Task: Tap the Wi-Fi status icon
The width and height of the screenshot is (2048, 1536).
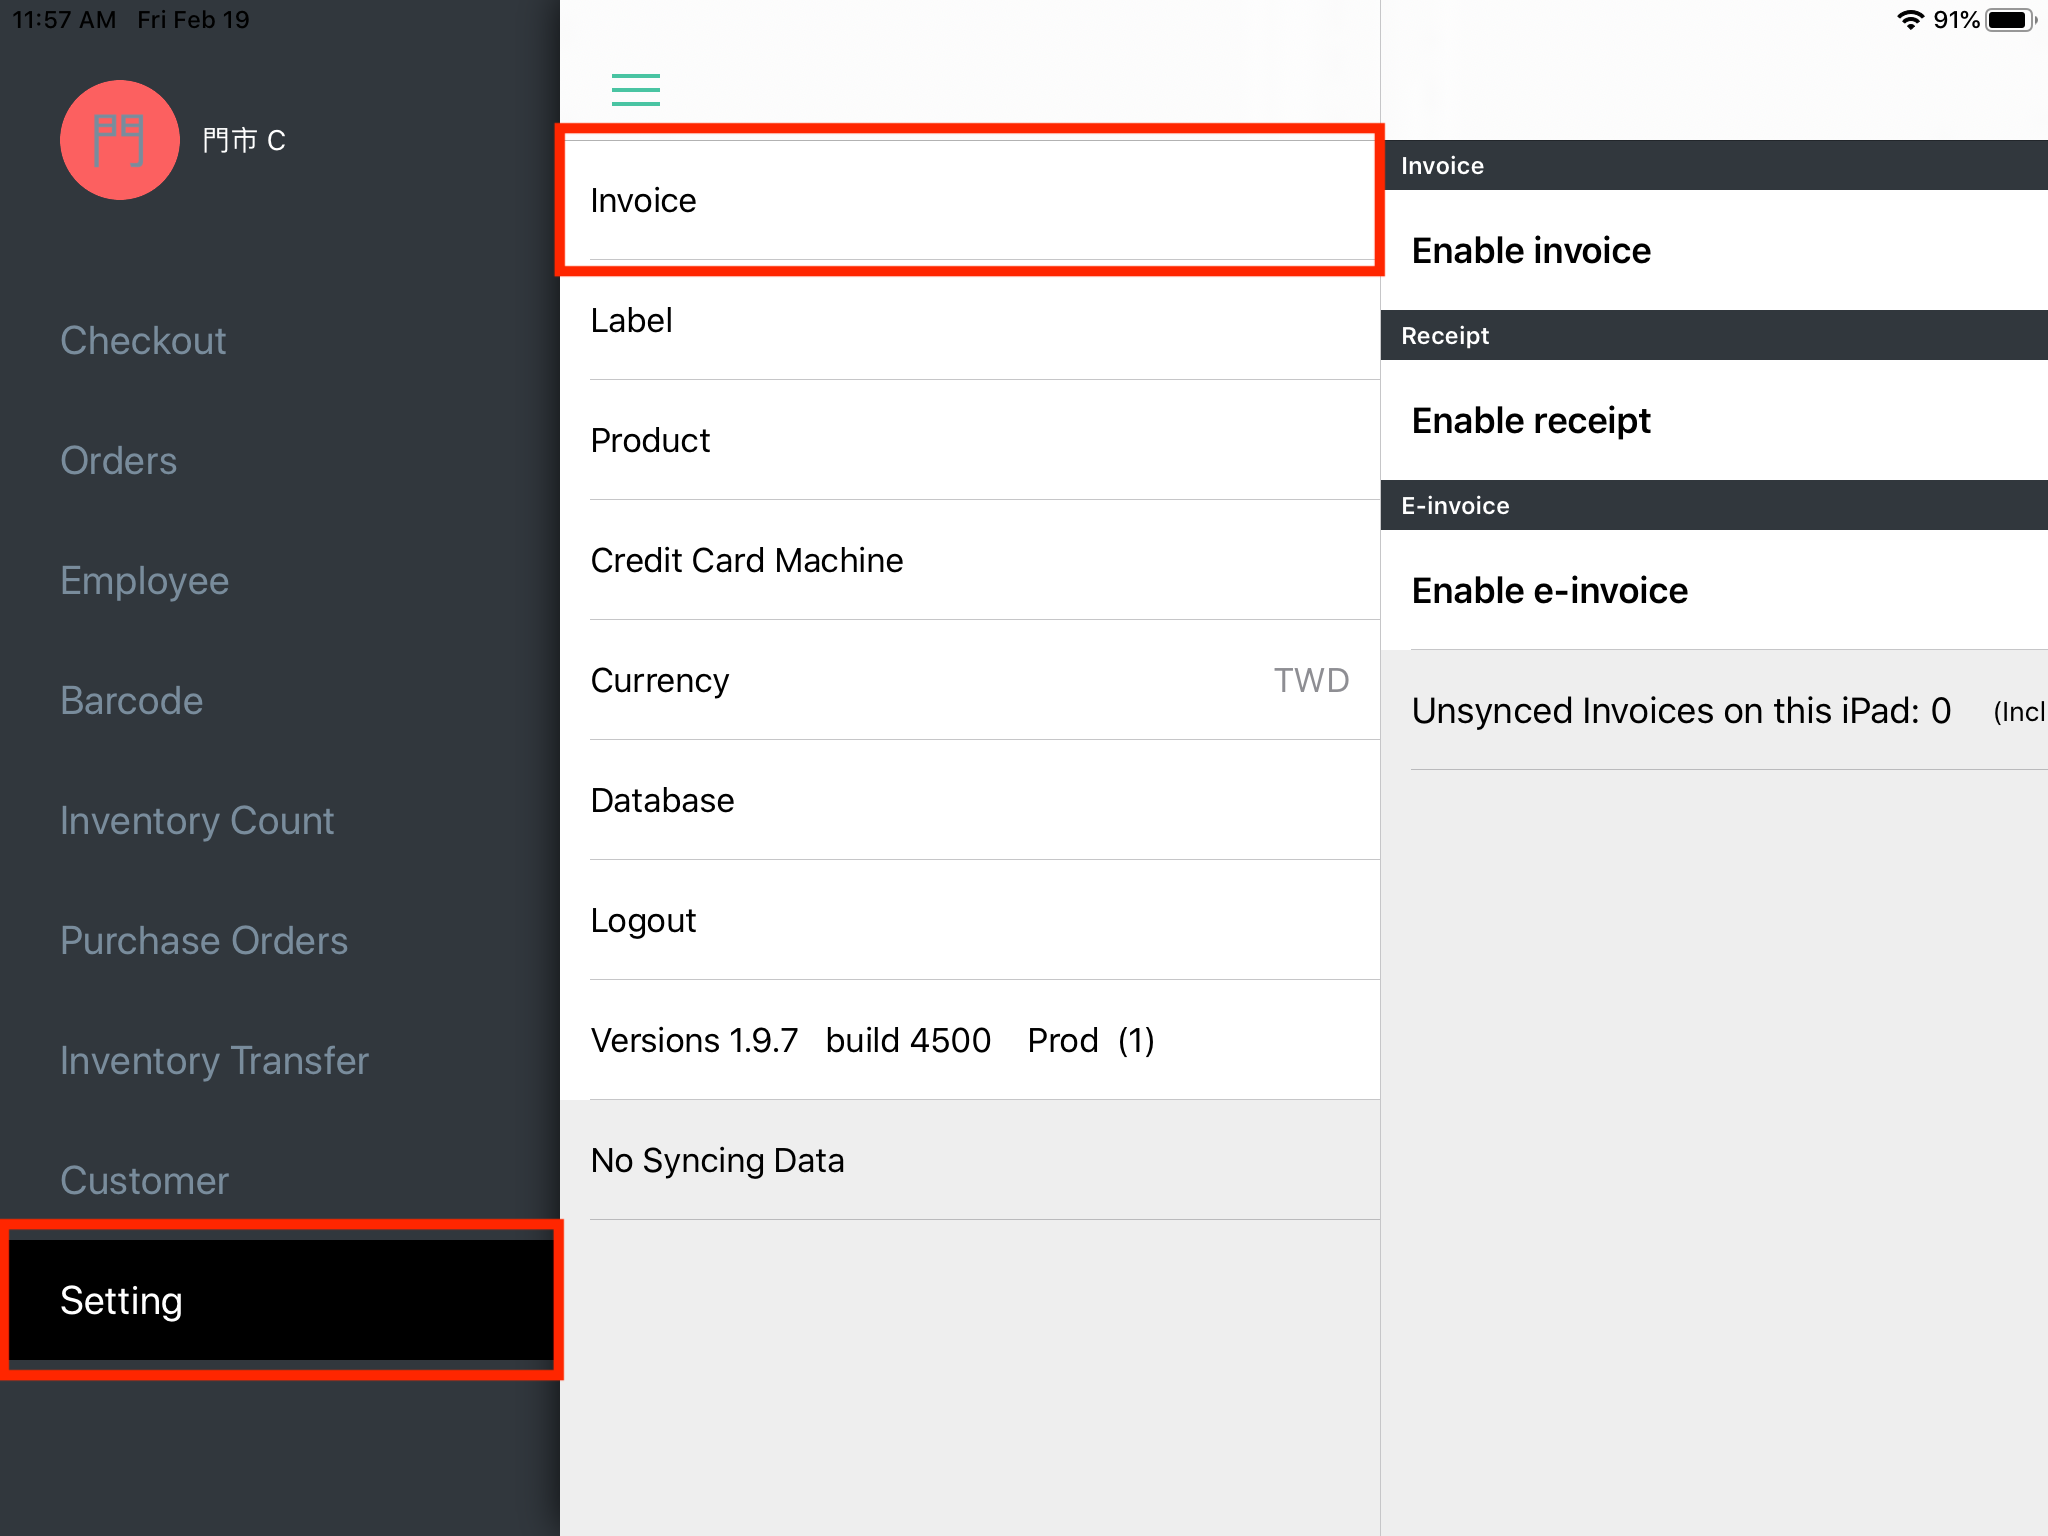Action: tap(1910, 20)
